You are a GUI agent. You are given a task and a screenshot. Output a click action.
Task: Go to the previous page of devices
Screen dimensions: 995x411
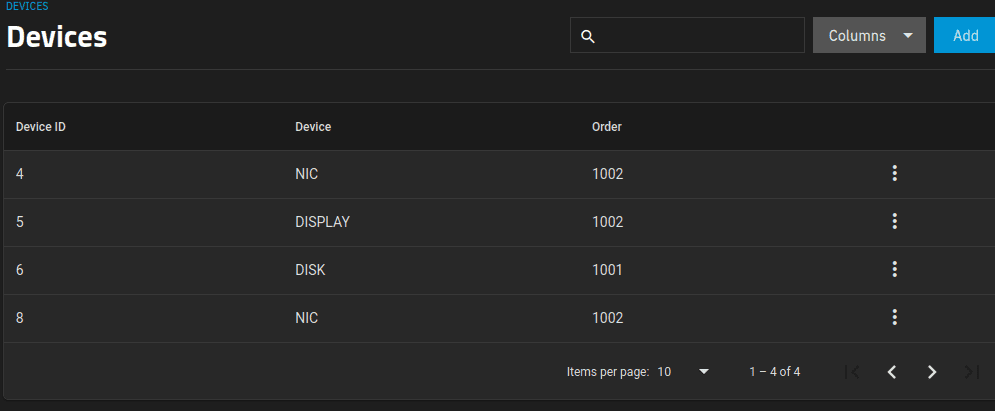(x=892, y=372)
